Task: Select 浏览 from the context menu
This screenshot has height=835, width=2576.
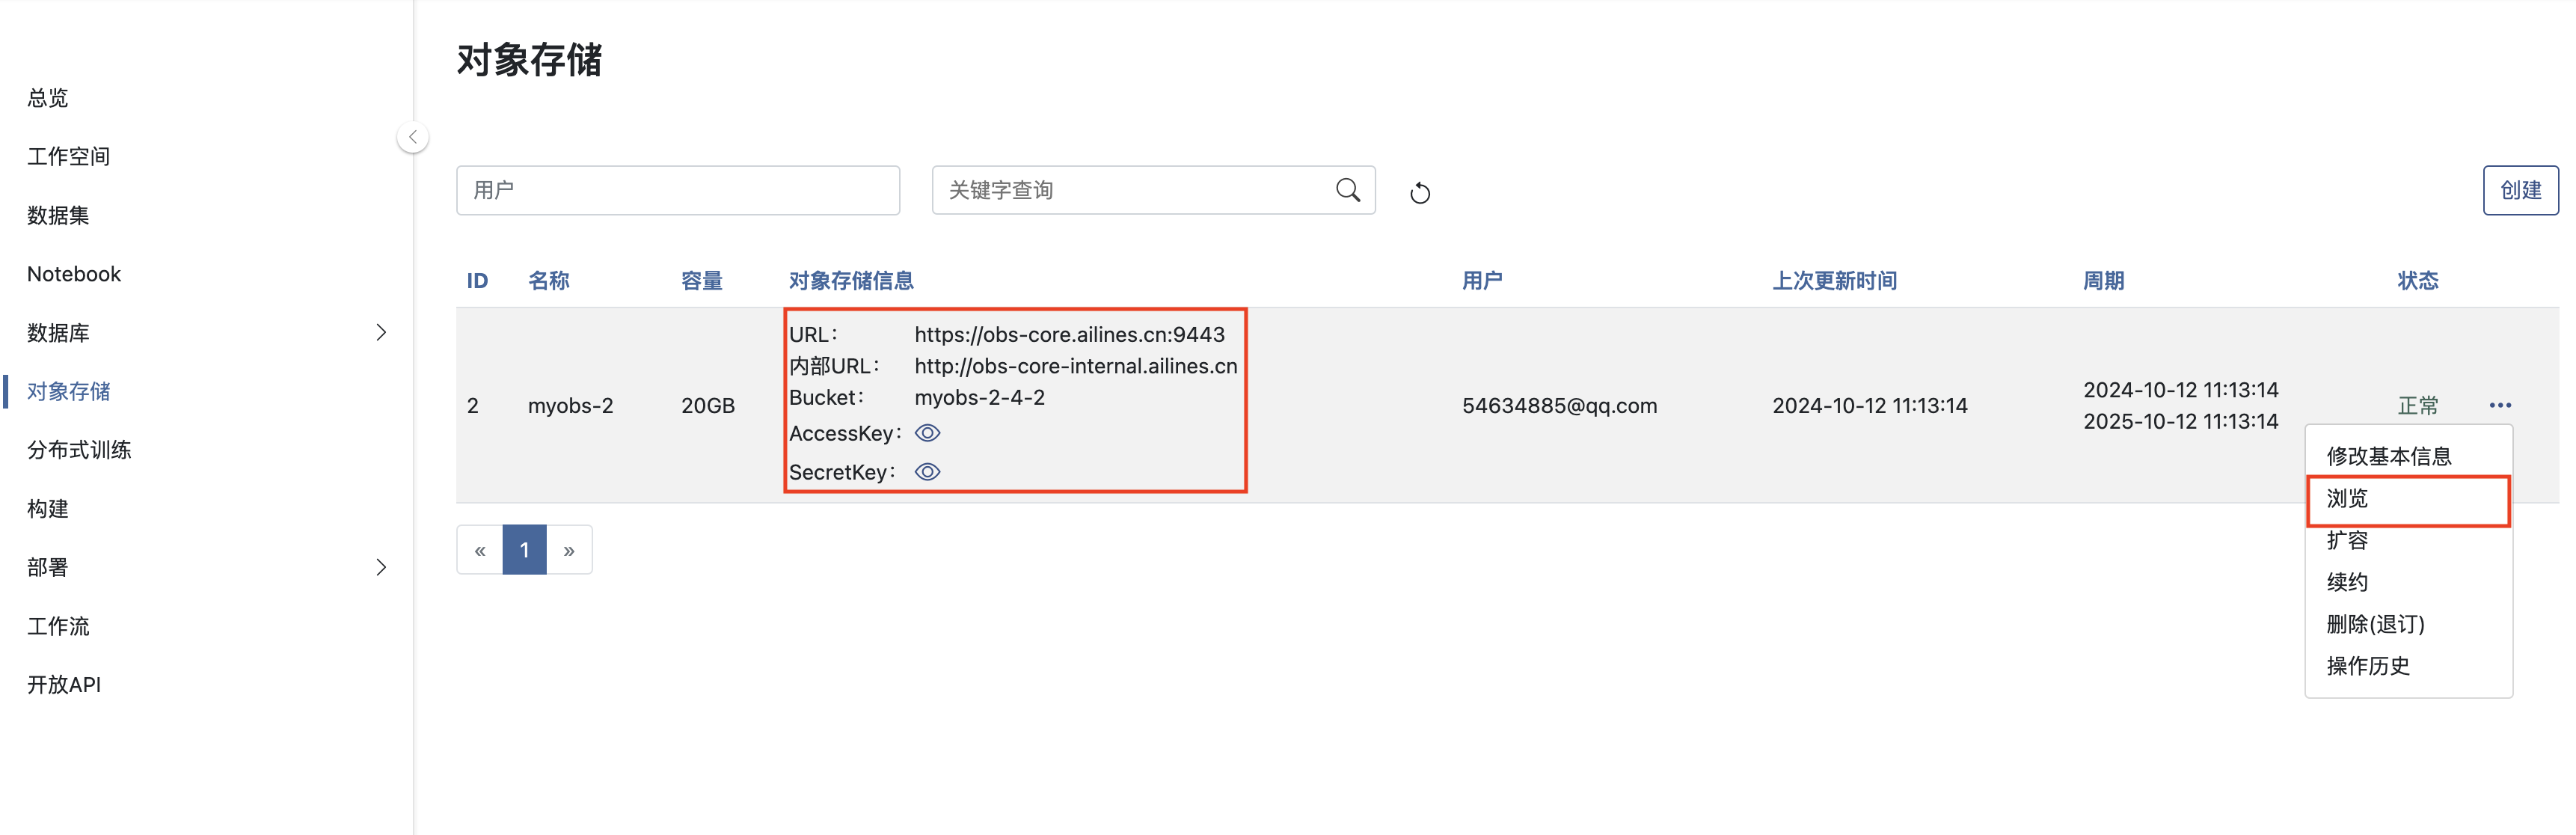Action: pos(2346,499)
